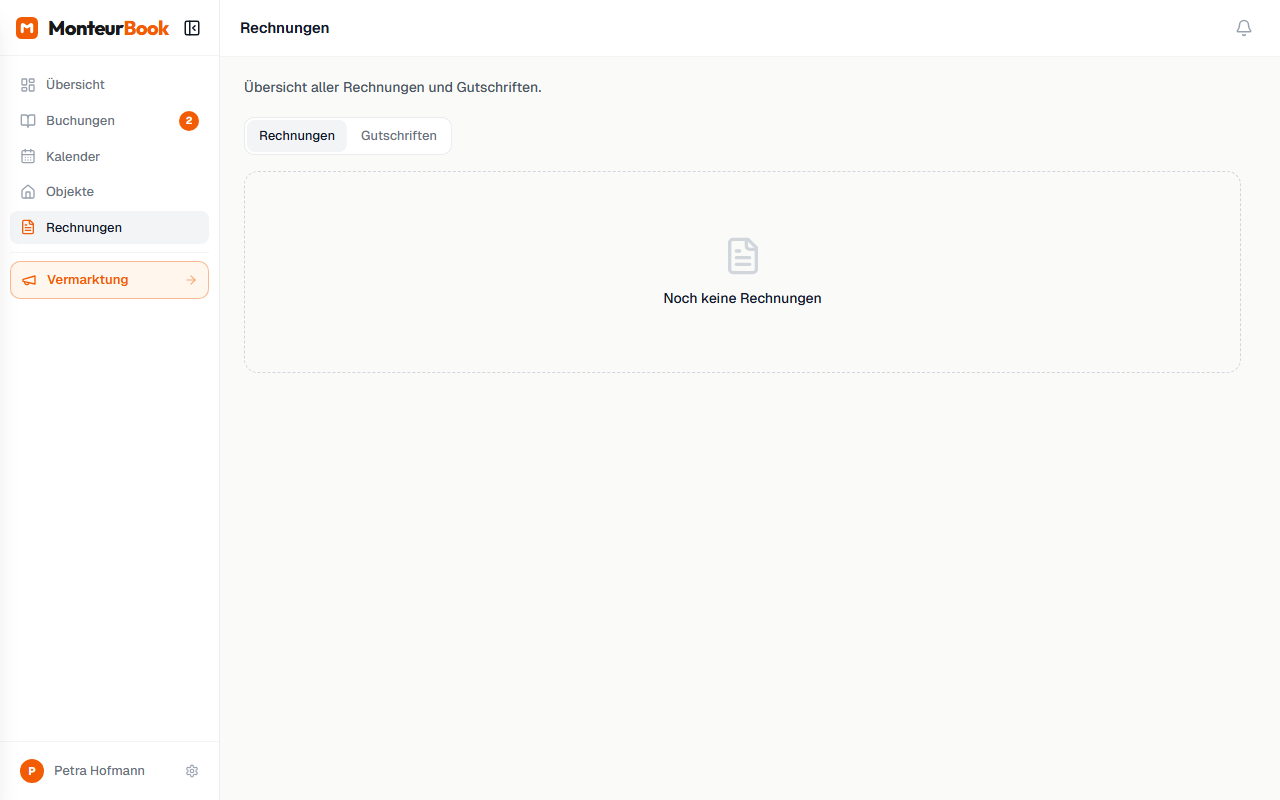
Task: Switch to the Gutschriften tab
Action: (398, 136)
